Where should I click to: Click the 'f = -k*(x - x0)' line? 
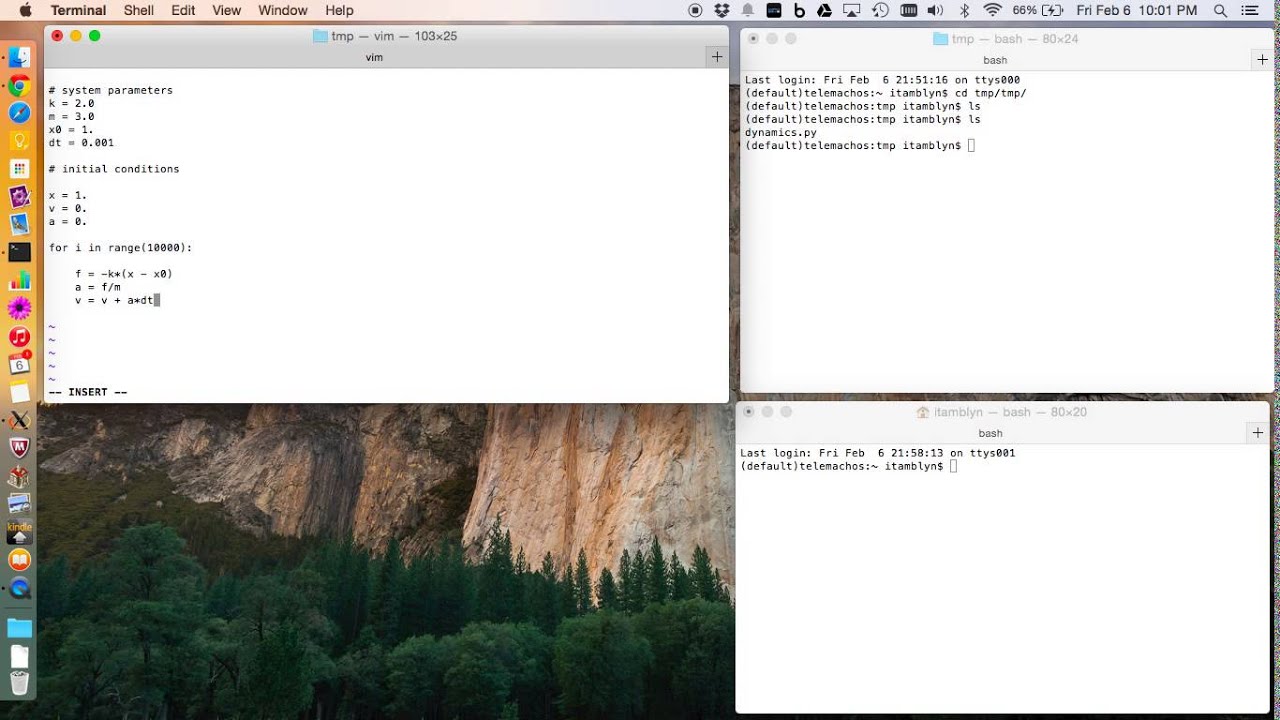click(123, 274)
